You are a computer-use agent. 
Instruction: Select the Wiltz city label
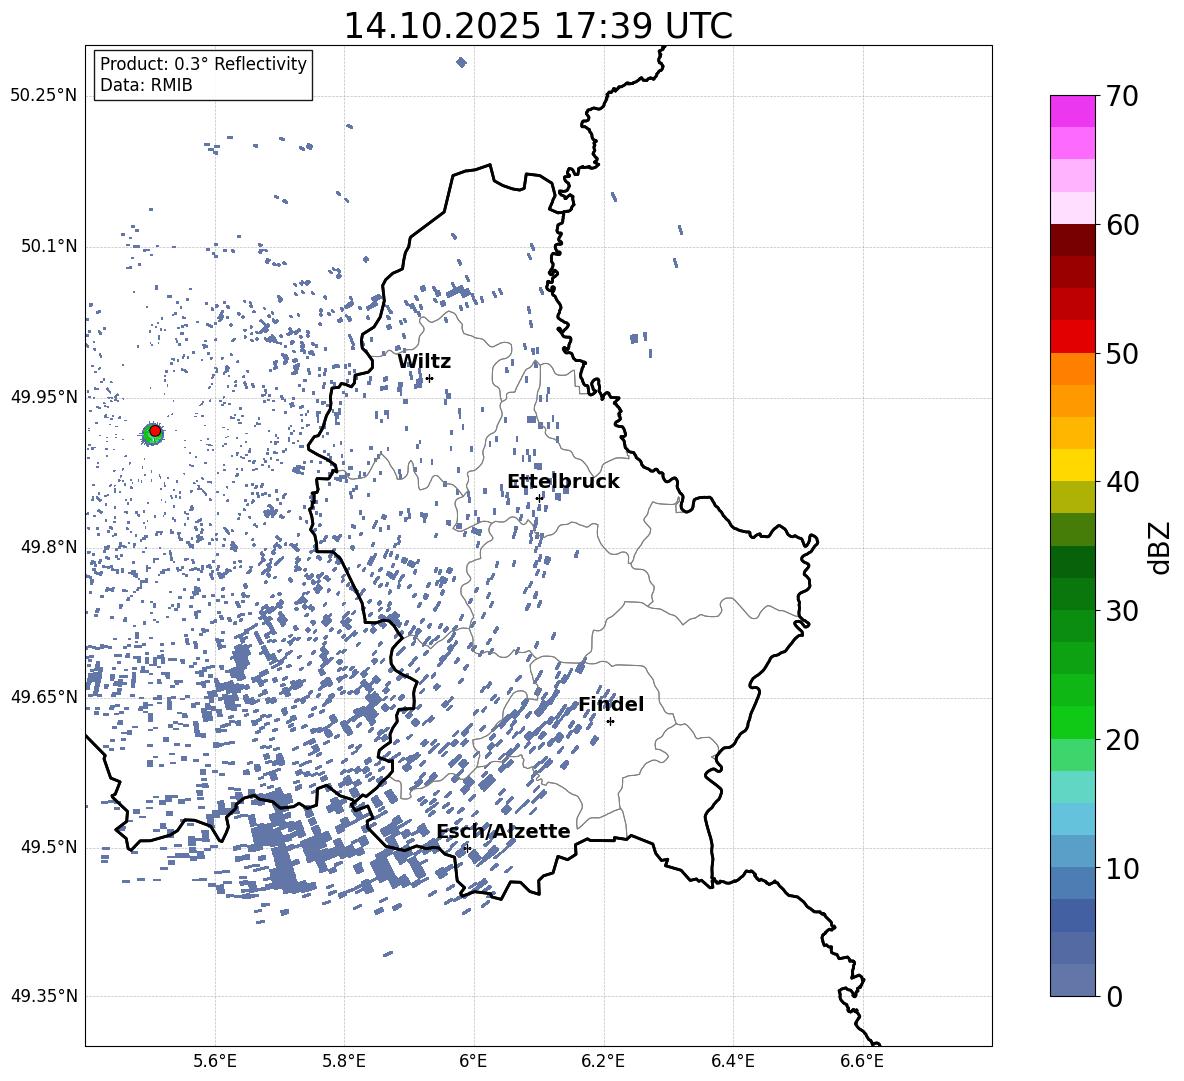(x=424, y=362)
